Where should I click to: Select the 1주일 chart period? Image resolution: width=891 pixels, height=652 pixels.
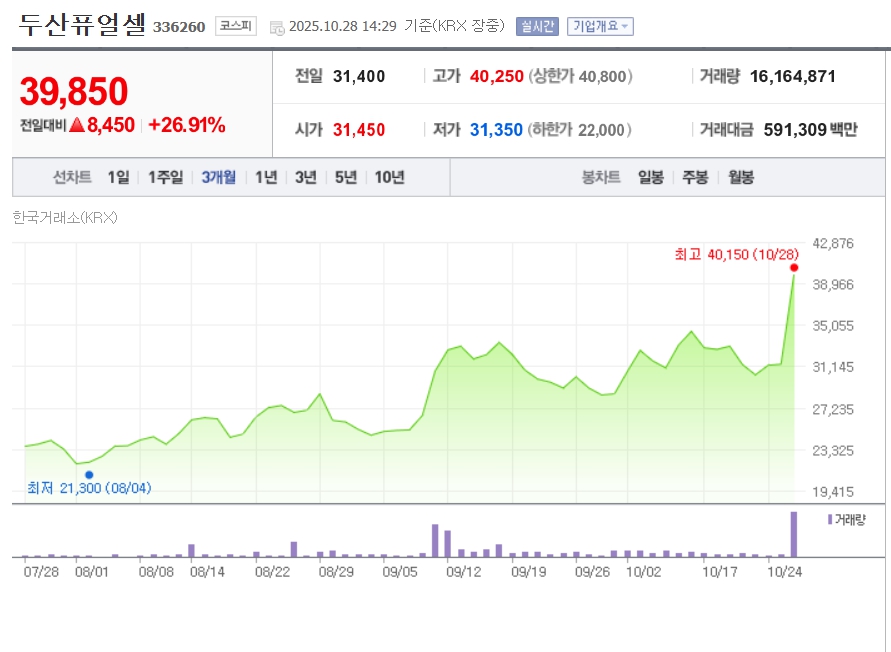point(165,177)
